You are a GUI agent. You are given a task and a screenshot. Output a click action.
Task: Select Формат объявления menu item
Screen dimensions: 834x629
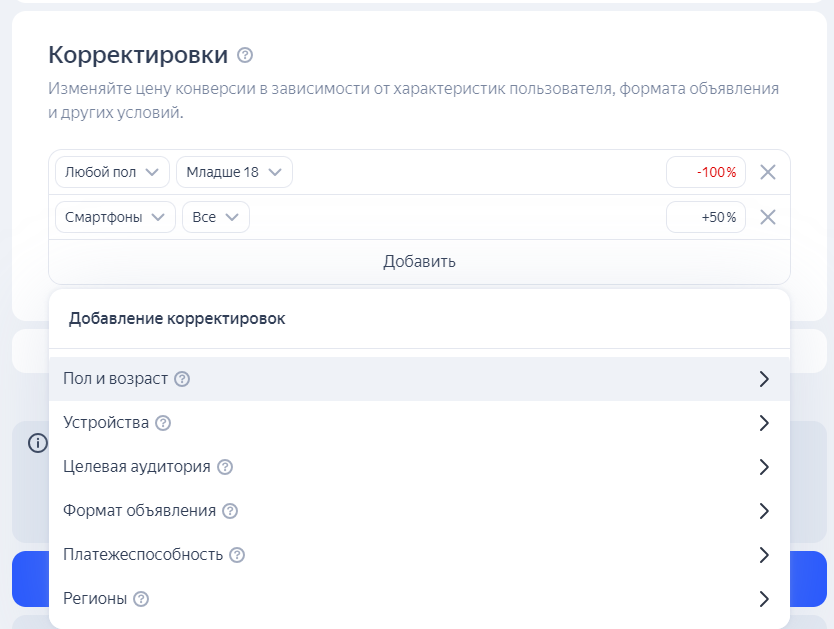point(419,511)
